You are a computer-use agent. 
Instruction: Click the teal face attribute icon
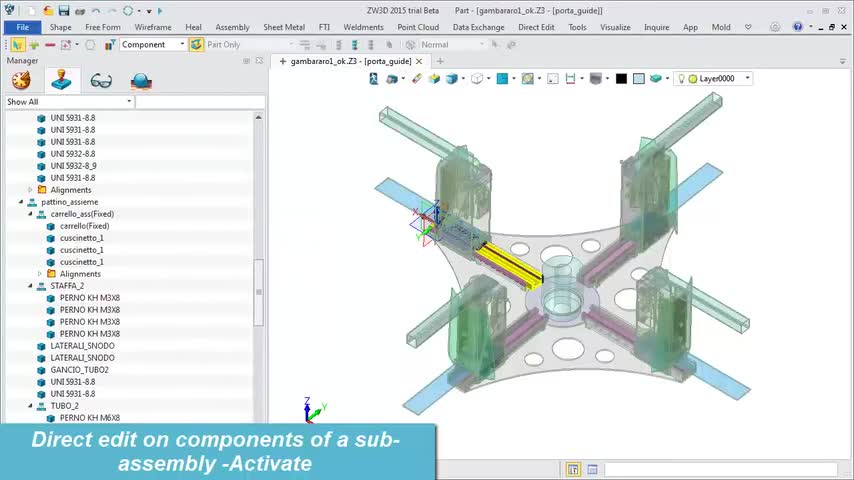[x=655, y=79]
